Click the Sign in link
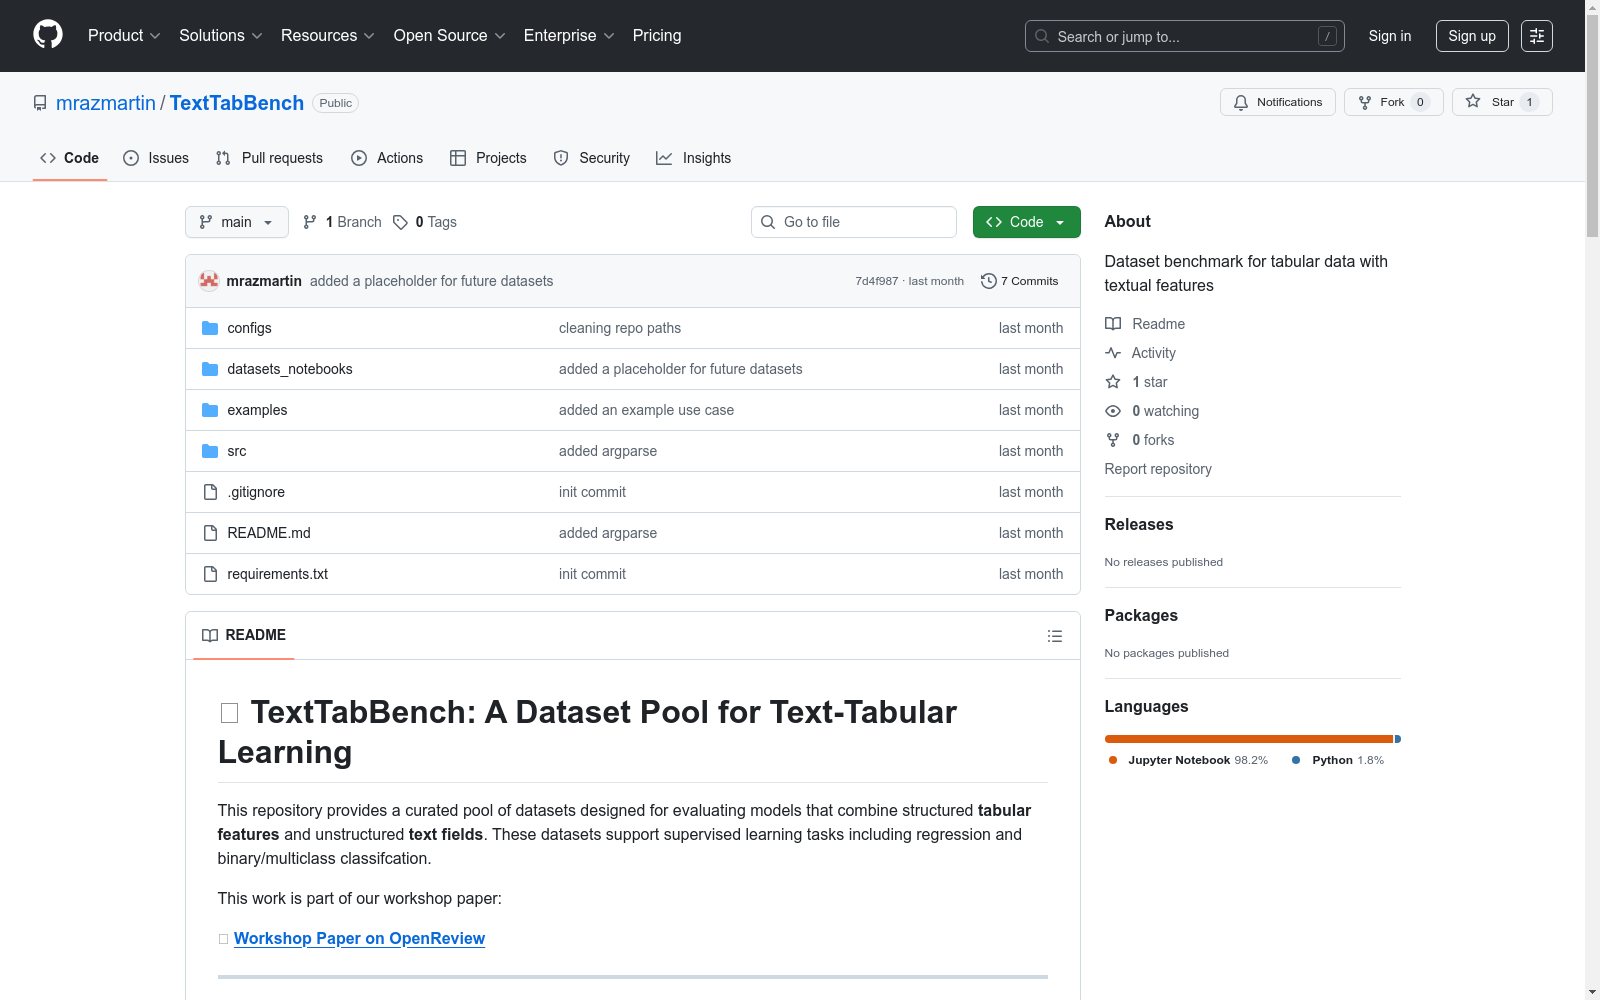Screen dimensions: 1600x1000 [x=1390, y=36]
